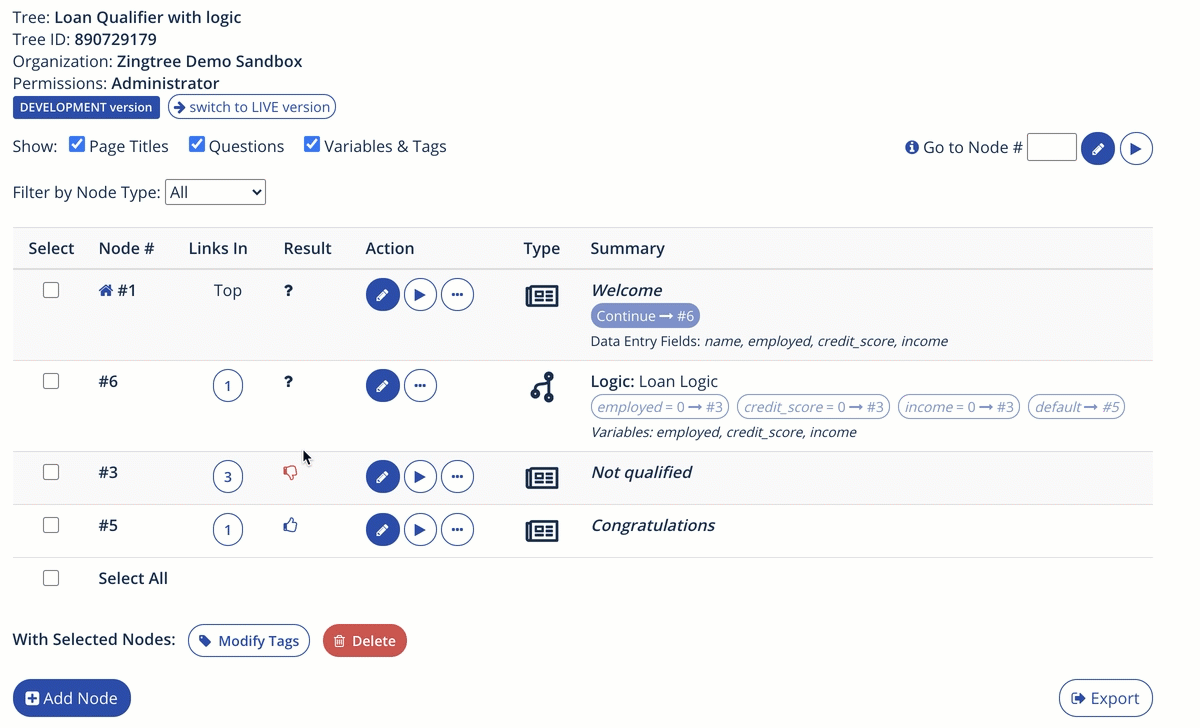Open the Filter by Node Type dropdown
The width and height of the screenshot is (1200, 728).
point(215,192)
